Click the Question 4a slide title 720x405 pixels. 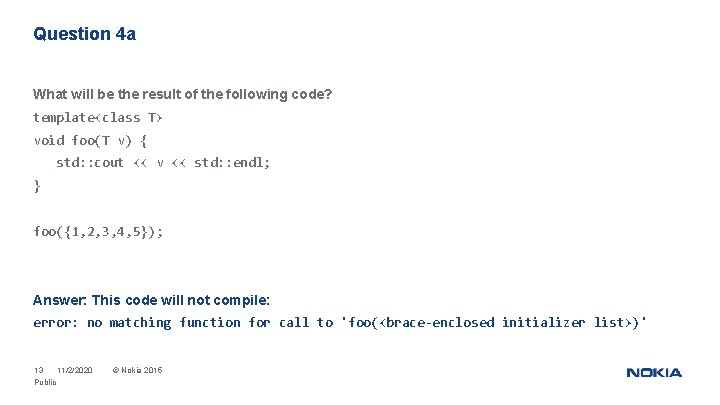click(x=84, y=34)
